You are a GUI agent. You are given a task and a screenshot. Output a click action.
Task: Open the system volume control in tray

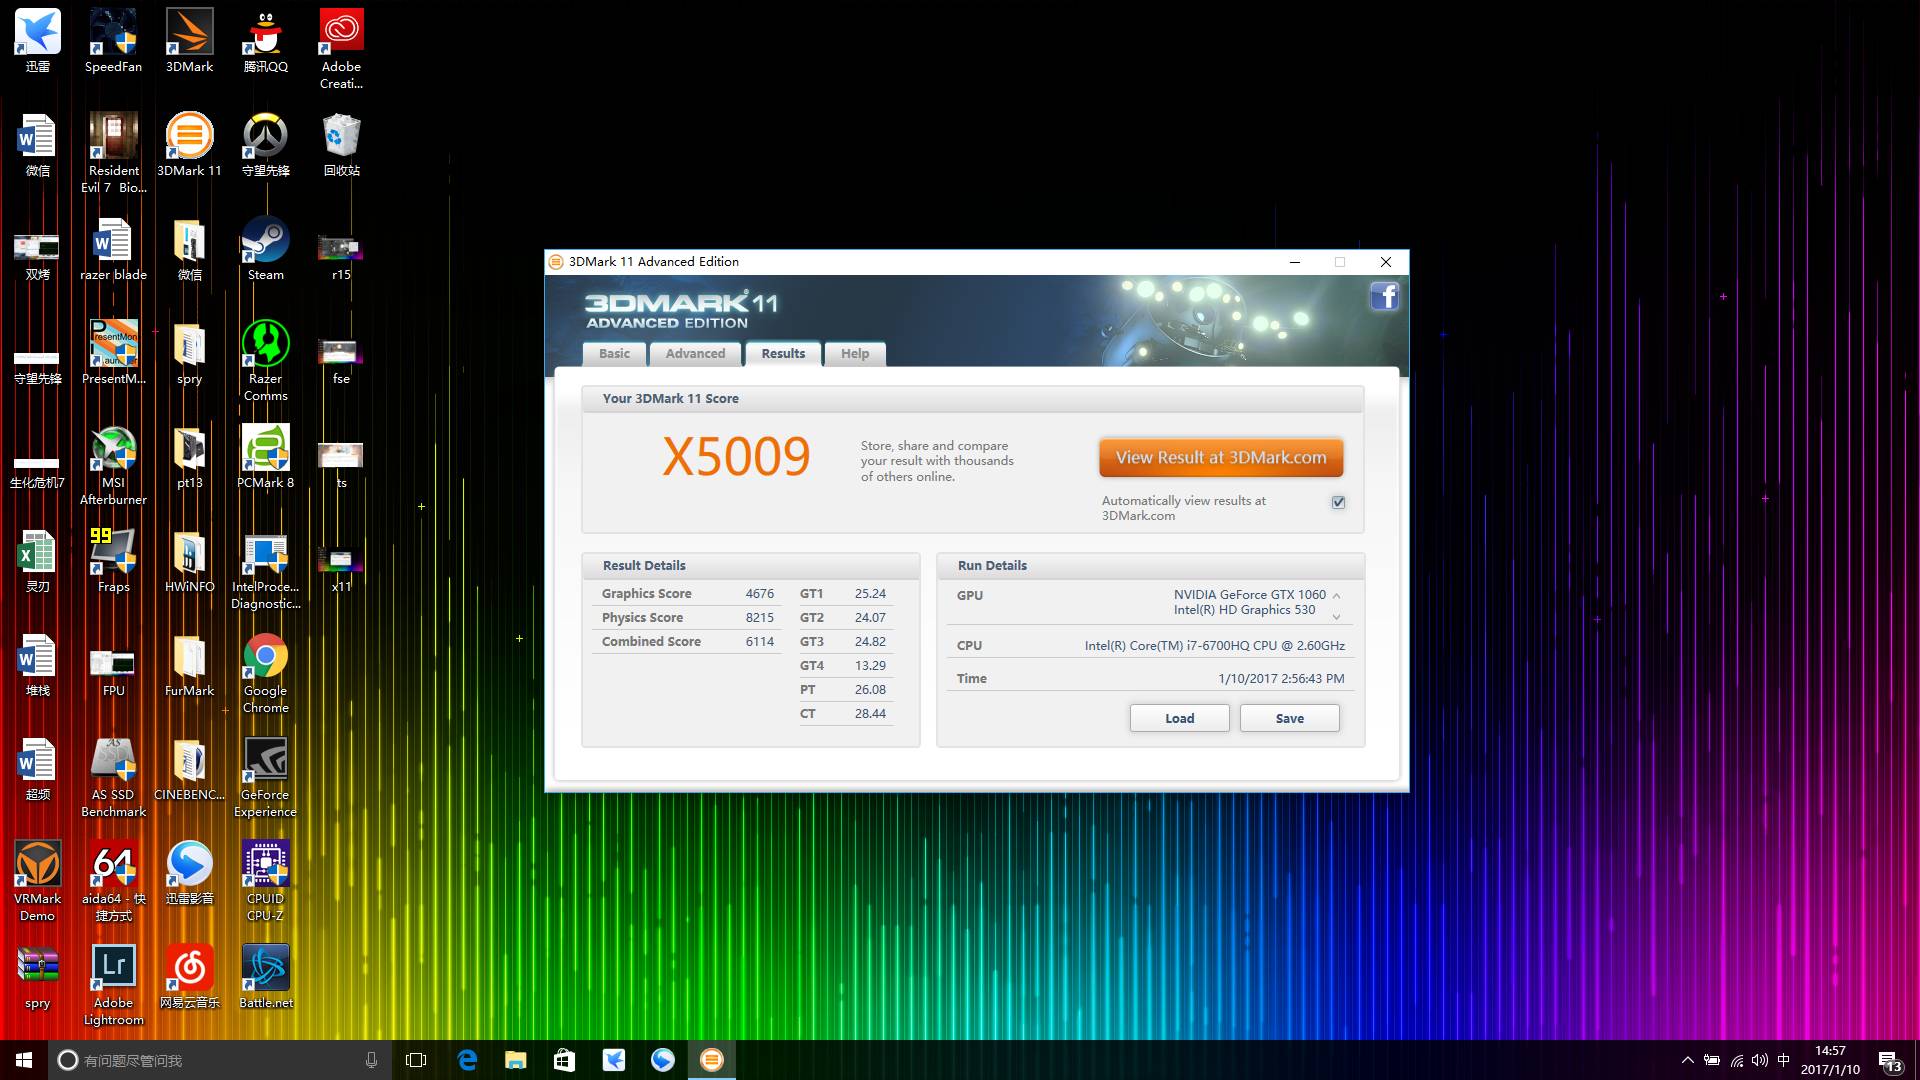pyautogui.click(x=1758, y=1060)
